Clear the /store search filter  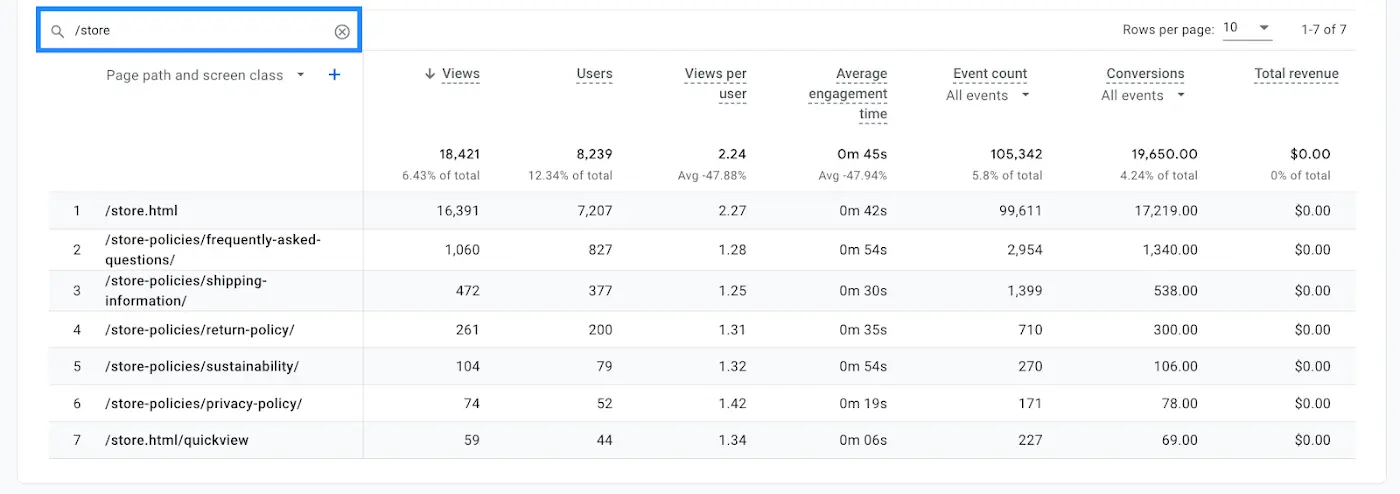342,32
